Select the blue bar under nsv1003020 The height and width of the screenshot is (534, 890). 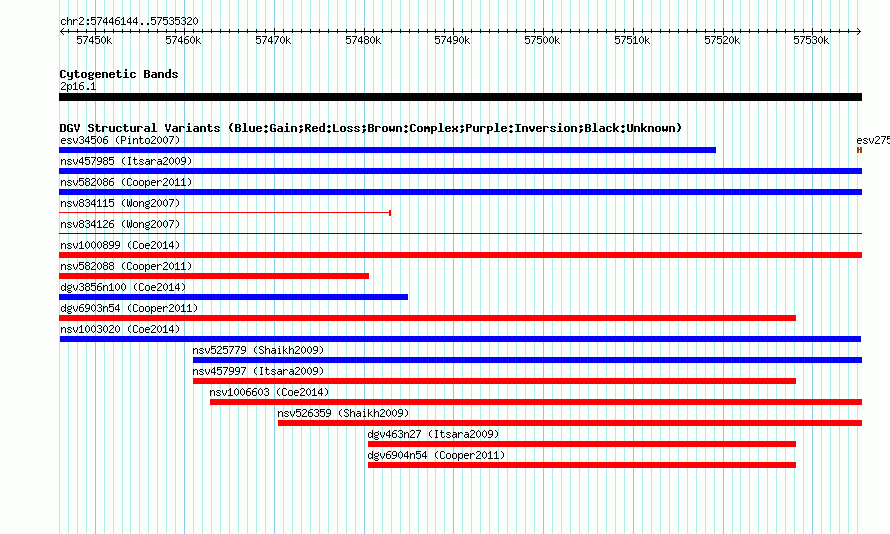click(460, 339)
